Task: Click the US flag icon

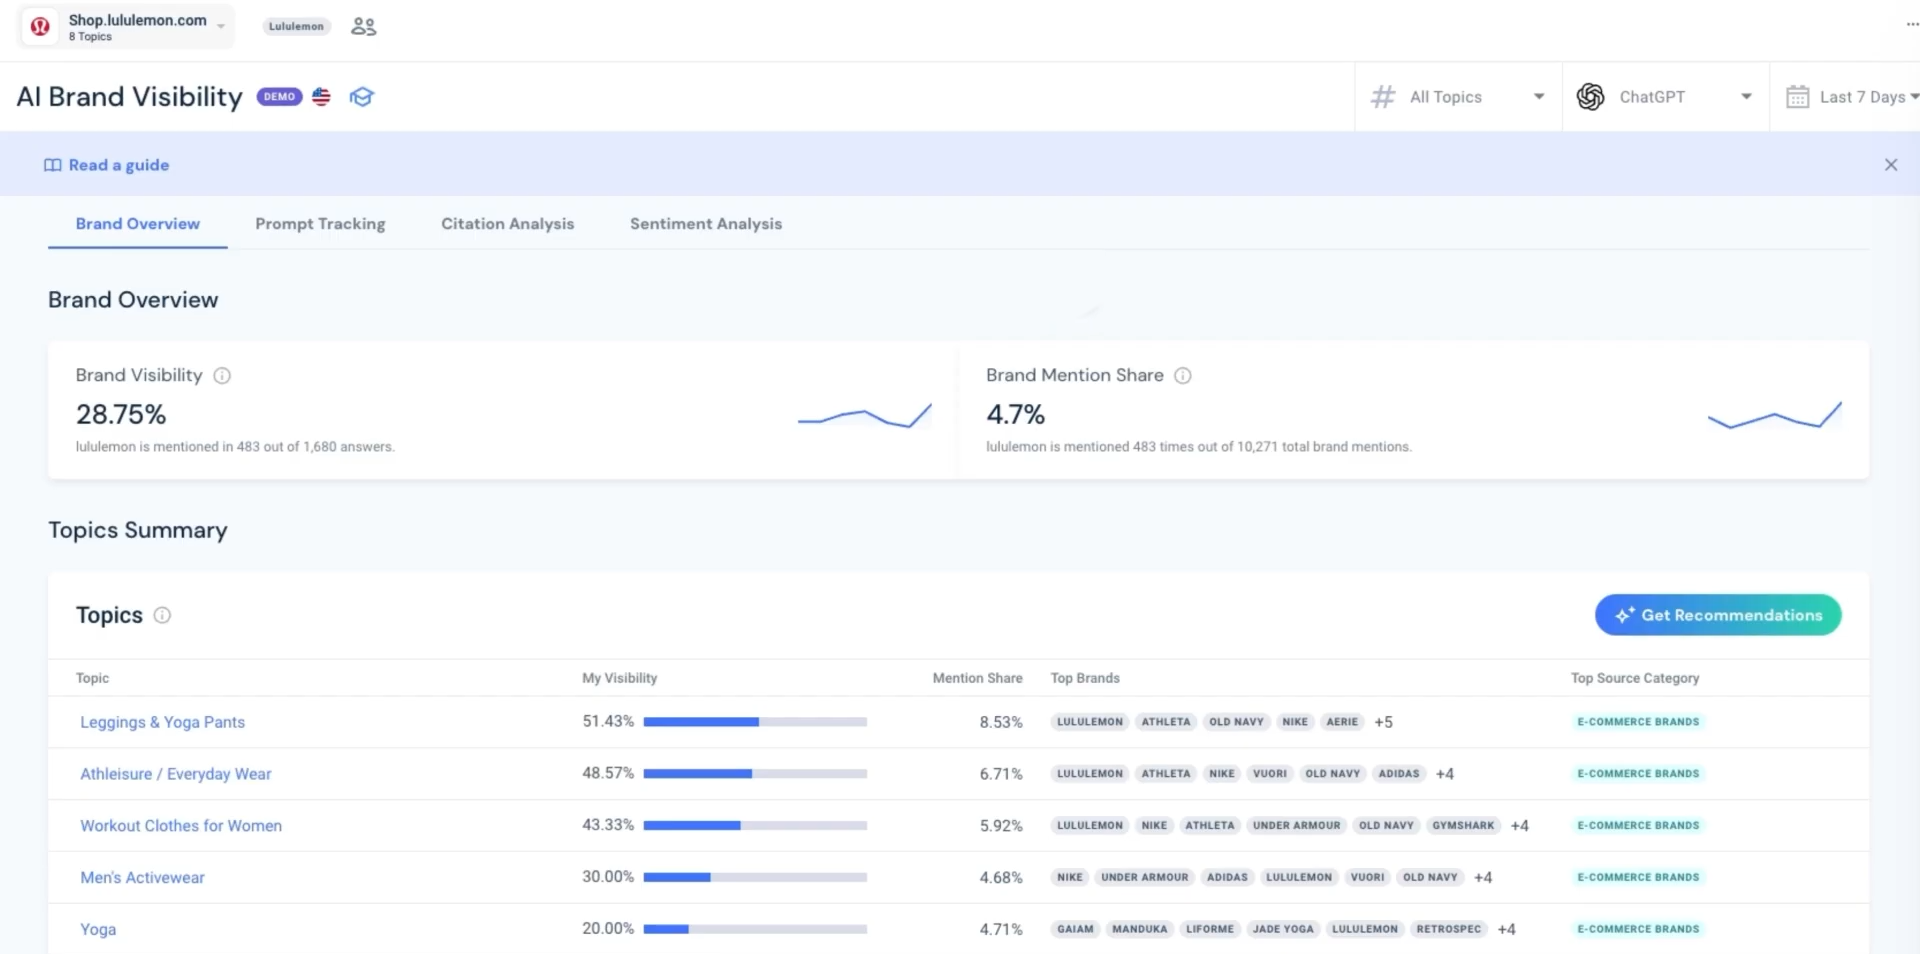Action: [321, 97]
